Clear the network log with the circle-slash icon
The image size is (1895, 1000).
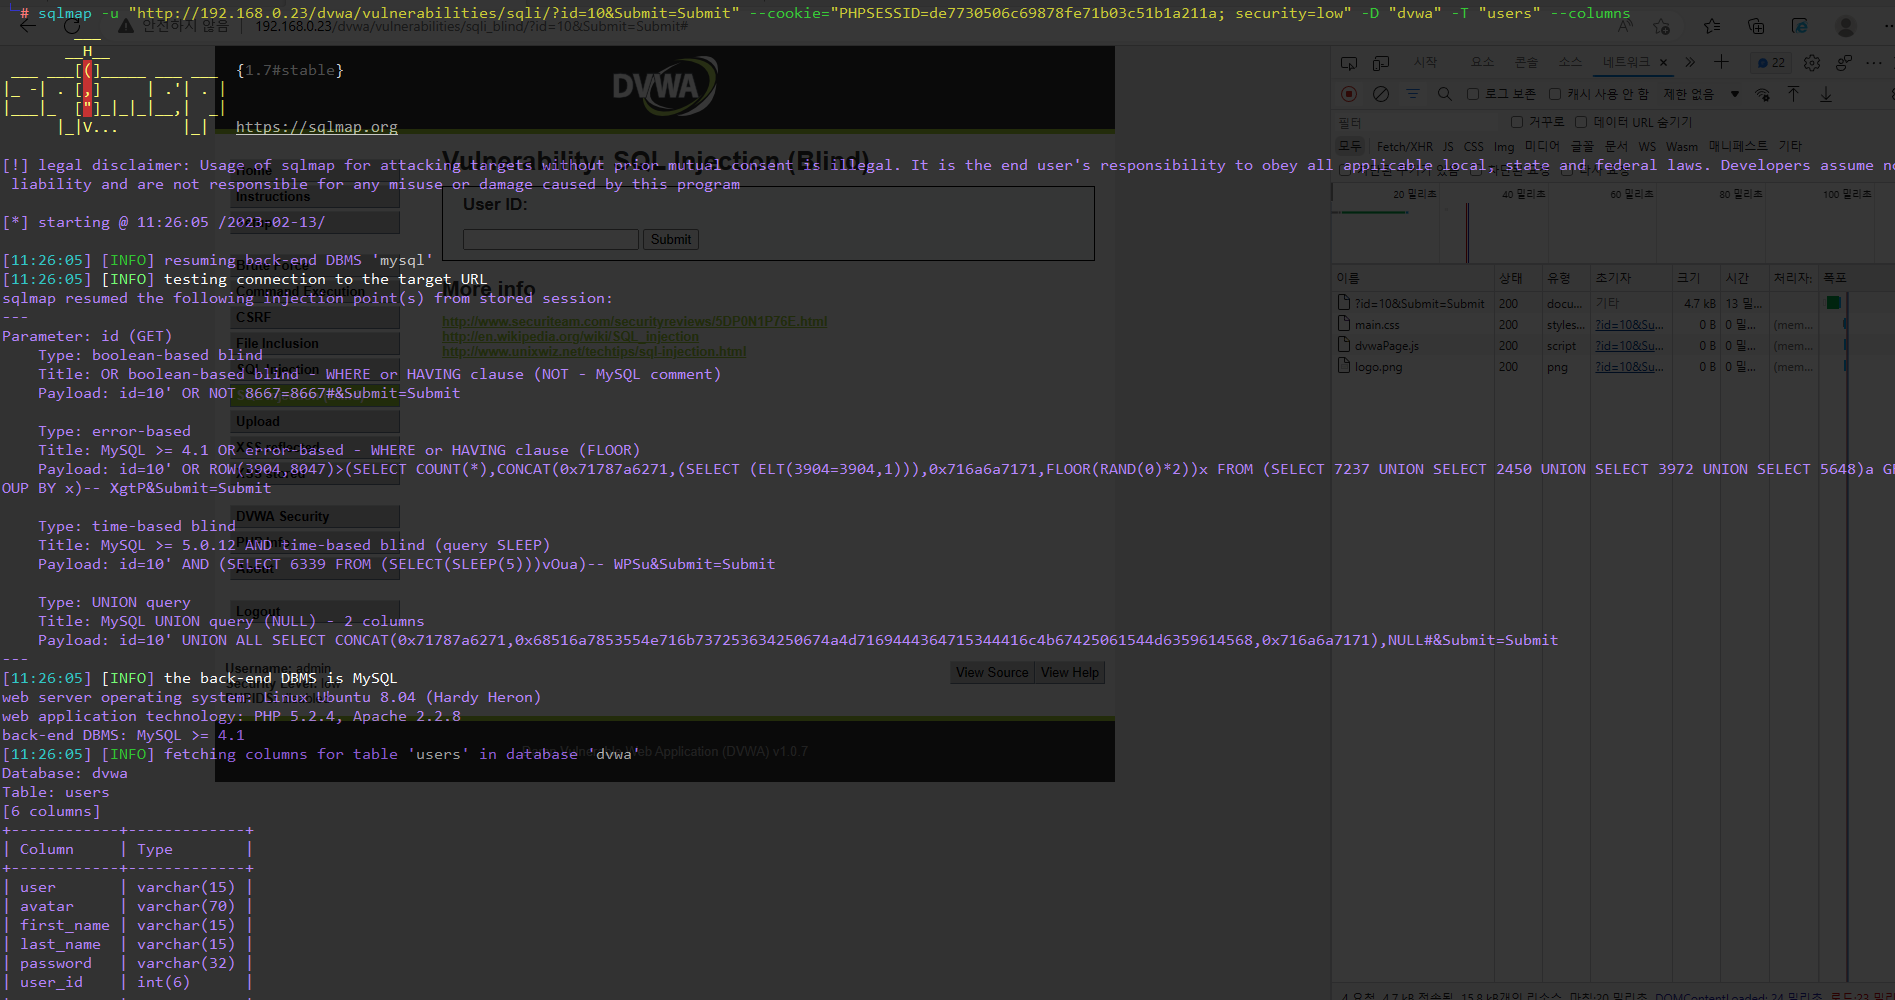[x=1381, y=94]
